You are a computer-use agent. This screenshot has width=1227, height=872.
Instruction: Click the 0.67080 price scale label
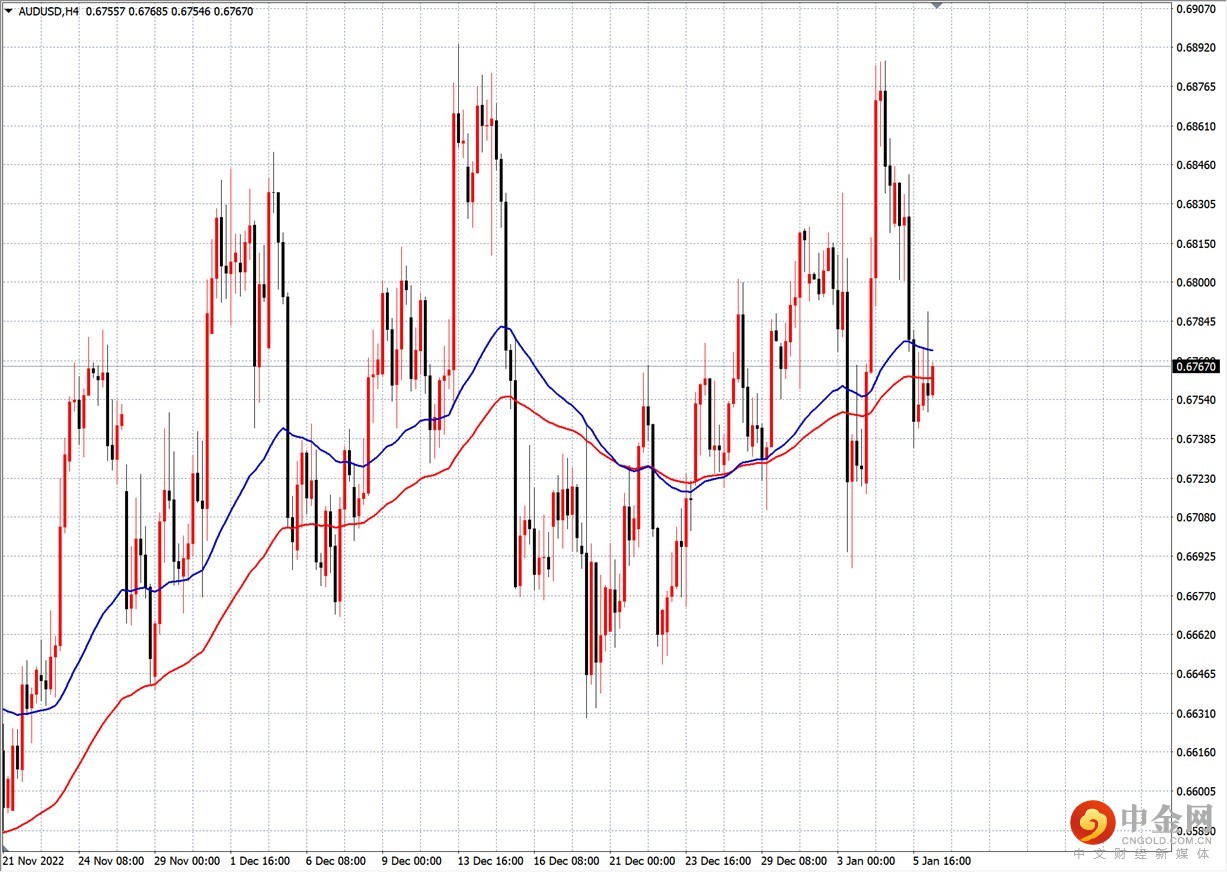pyautogui.click(x=1195, y=517)
